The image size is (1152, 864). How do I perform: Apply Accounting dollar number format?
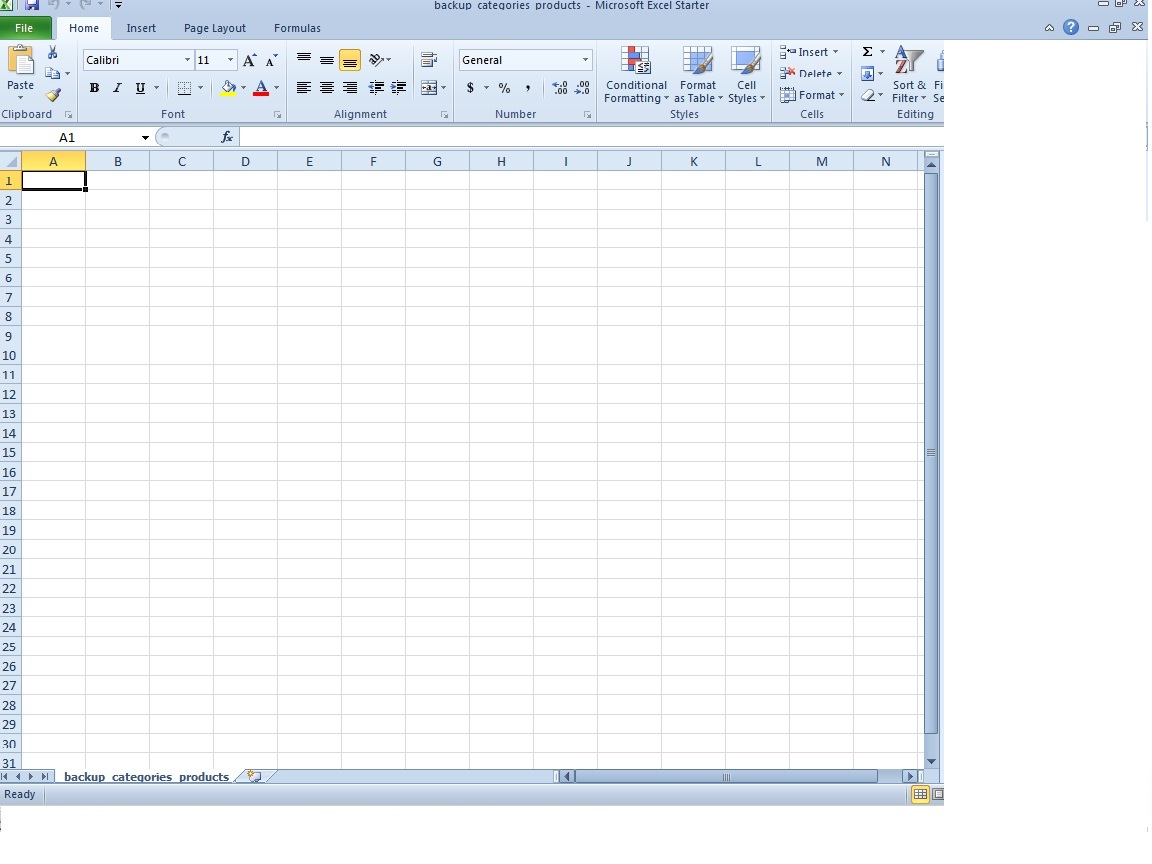click(470, 88)
